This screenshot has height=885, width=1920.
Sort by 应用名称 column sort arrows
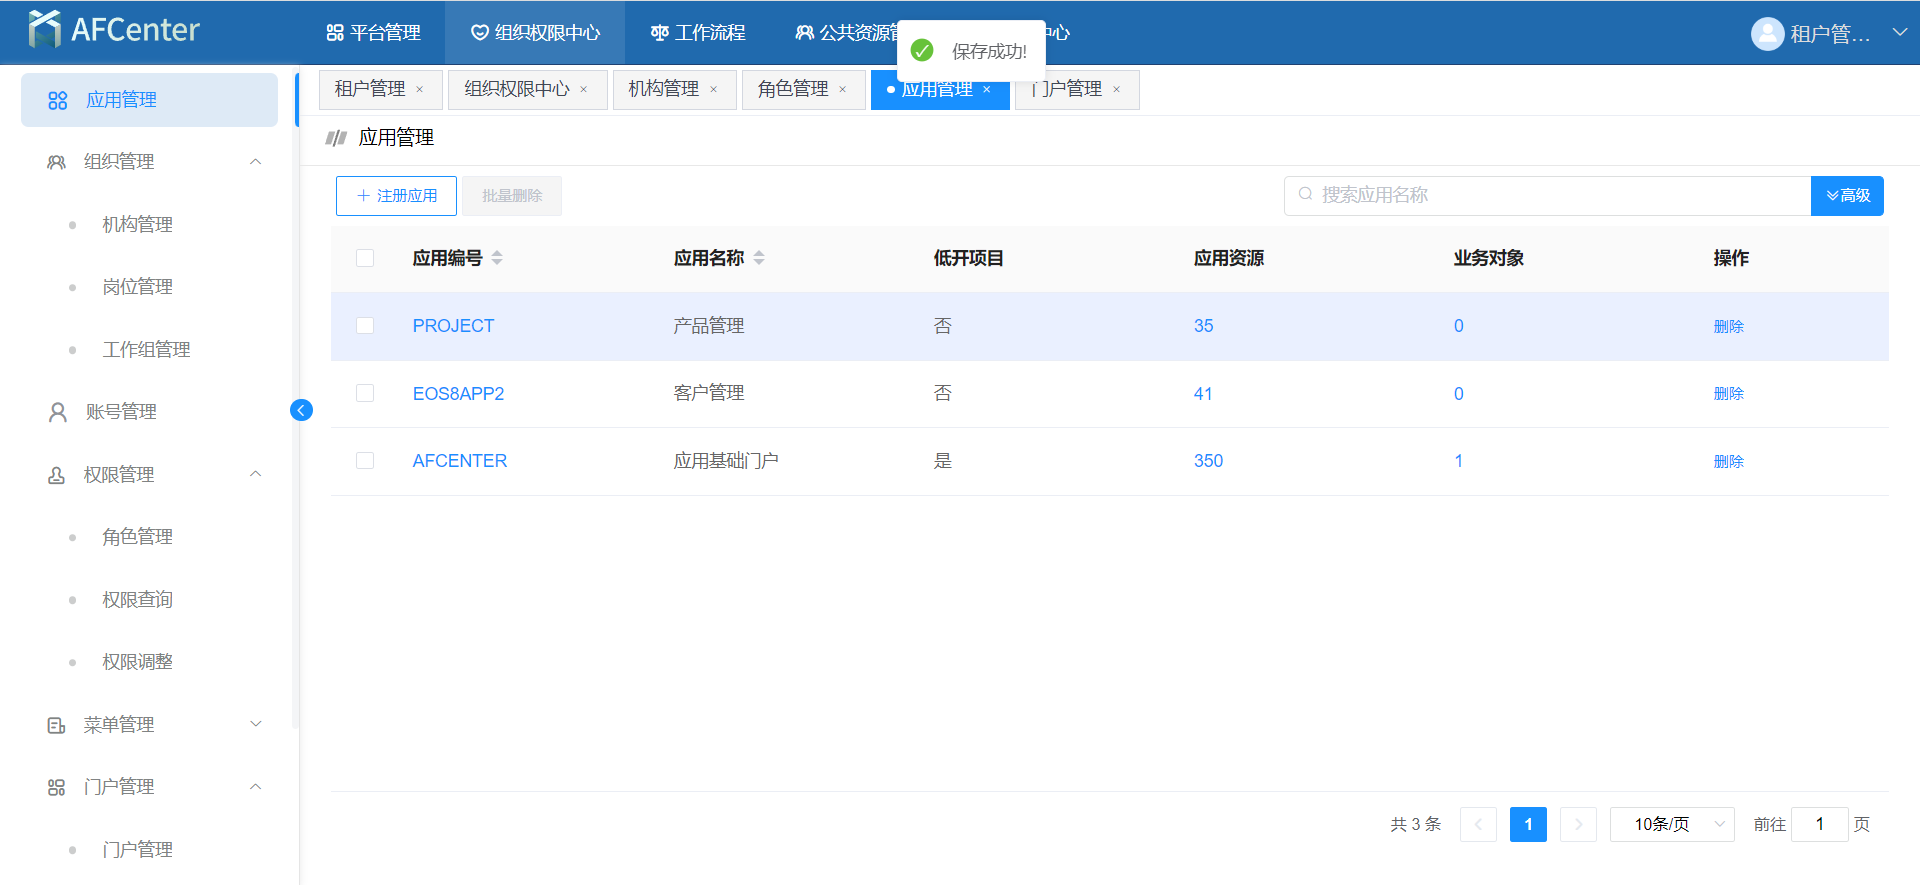[759, 258]
